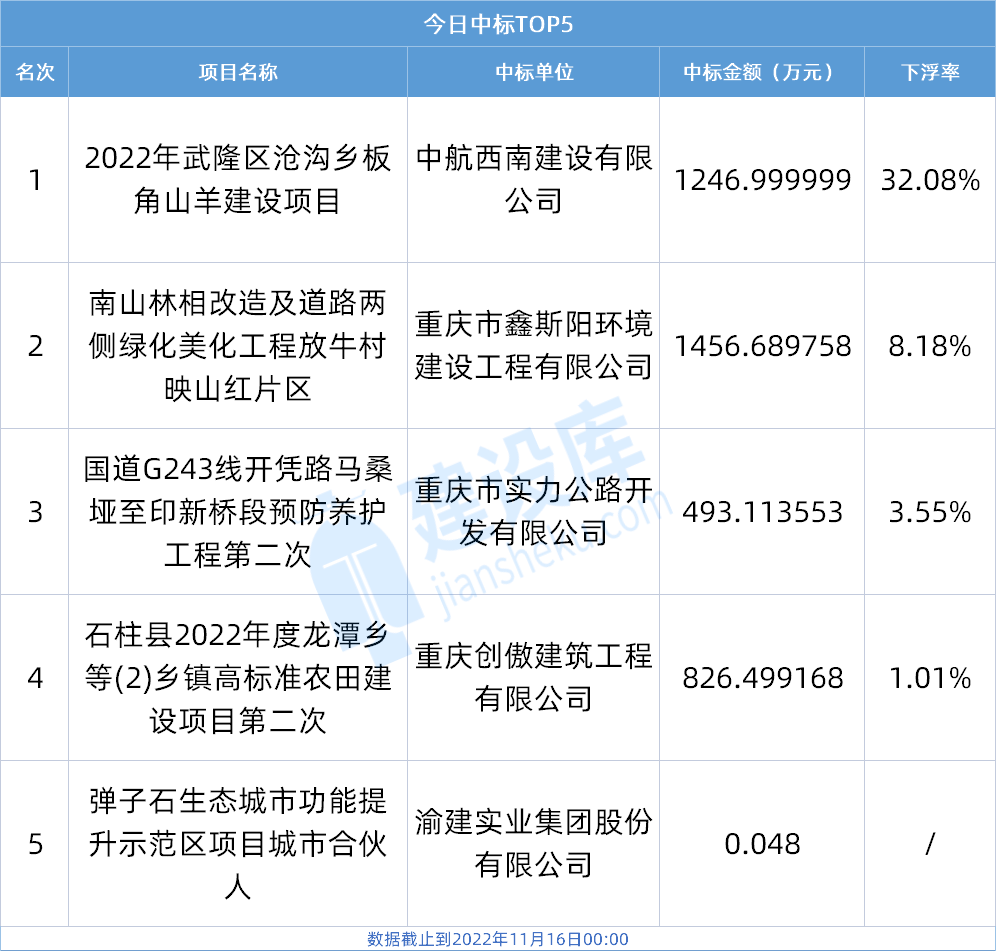
Task: Click the amount 1246.999999 cell
Action: coord(762,180)
